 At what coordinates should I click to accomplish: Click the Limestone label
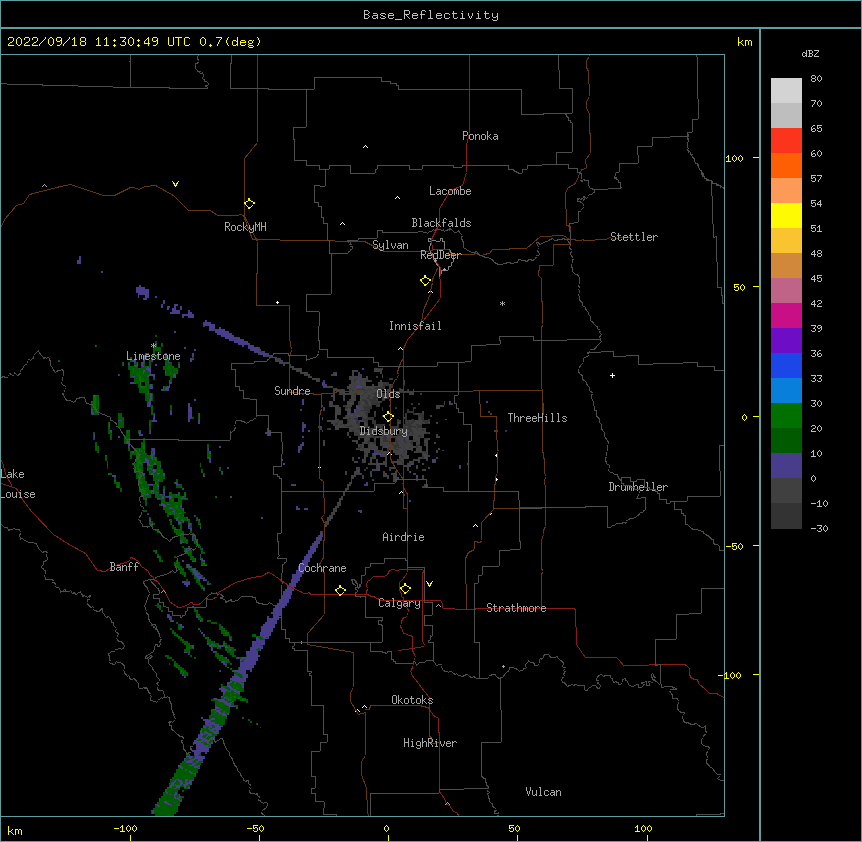tap(153, 356)
